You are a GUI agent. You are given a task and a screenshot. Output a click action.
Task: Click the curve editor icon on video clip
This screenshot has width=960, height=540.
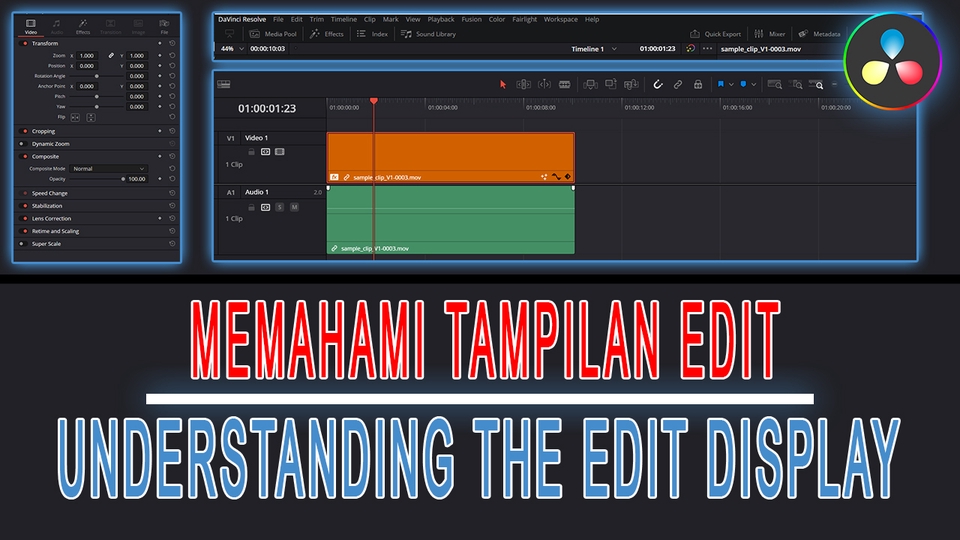556,176
